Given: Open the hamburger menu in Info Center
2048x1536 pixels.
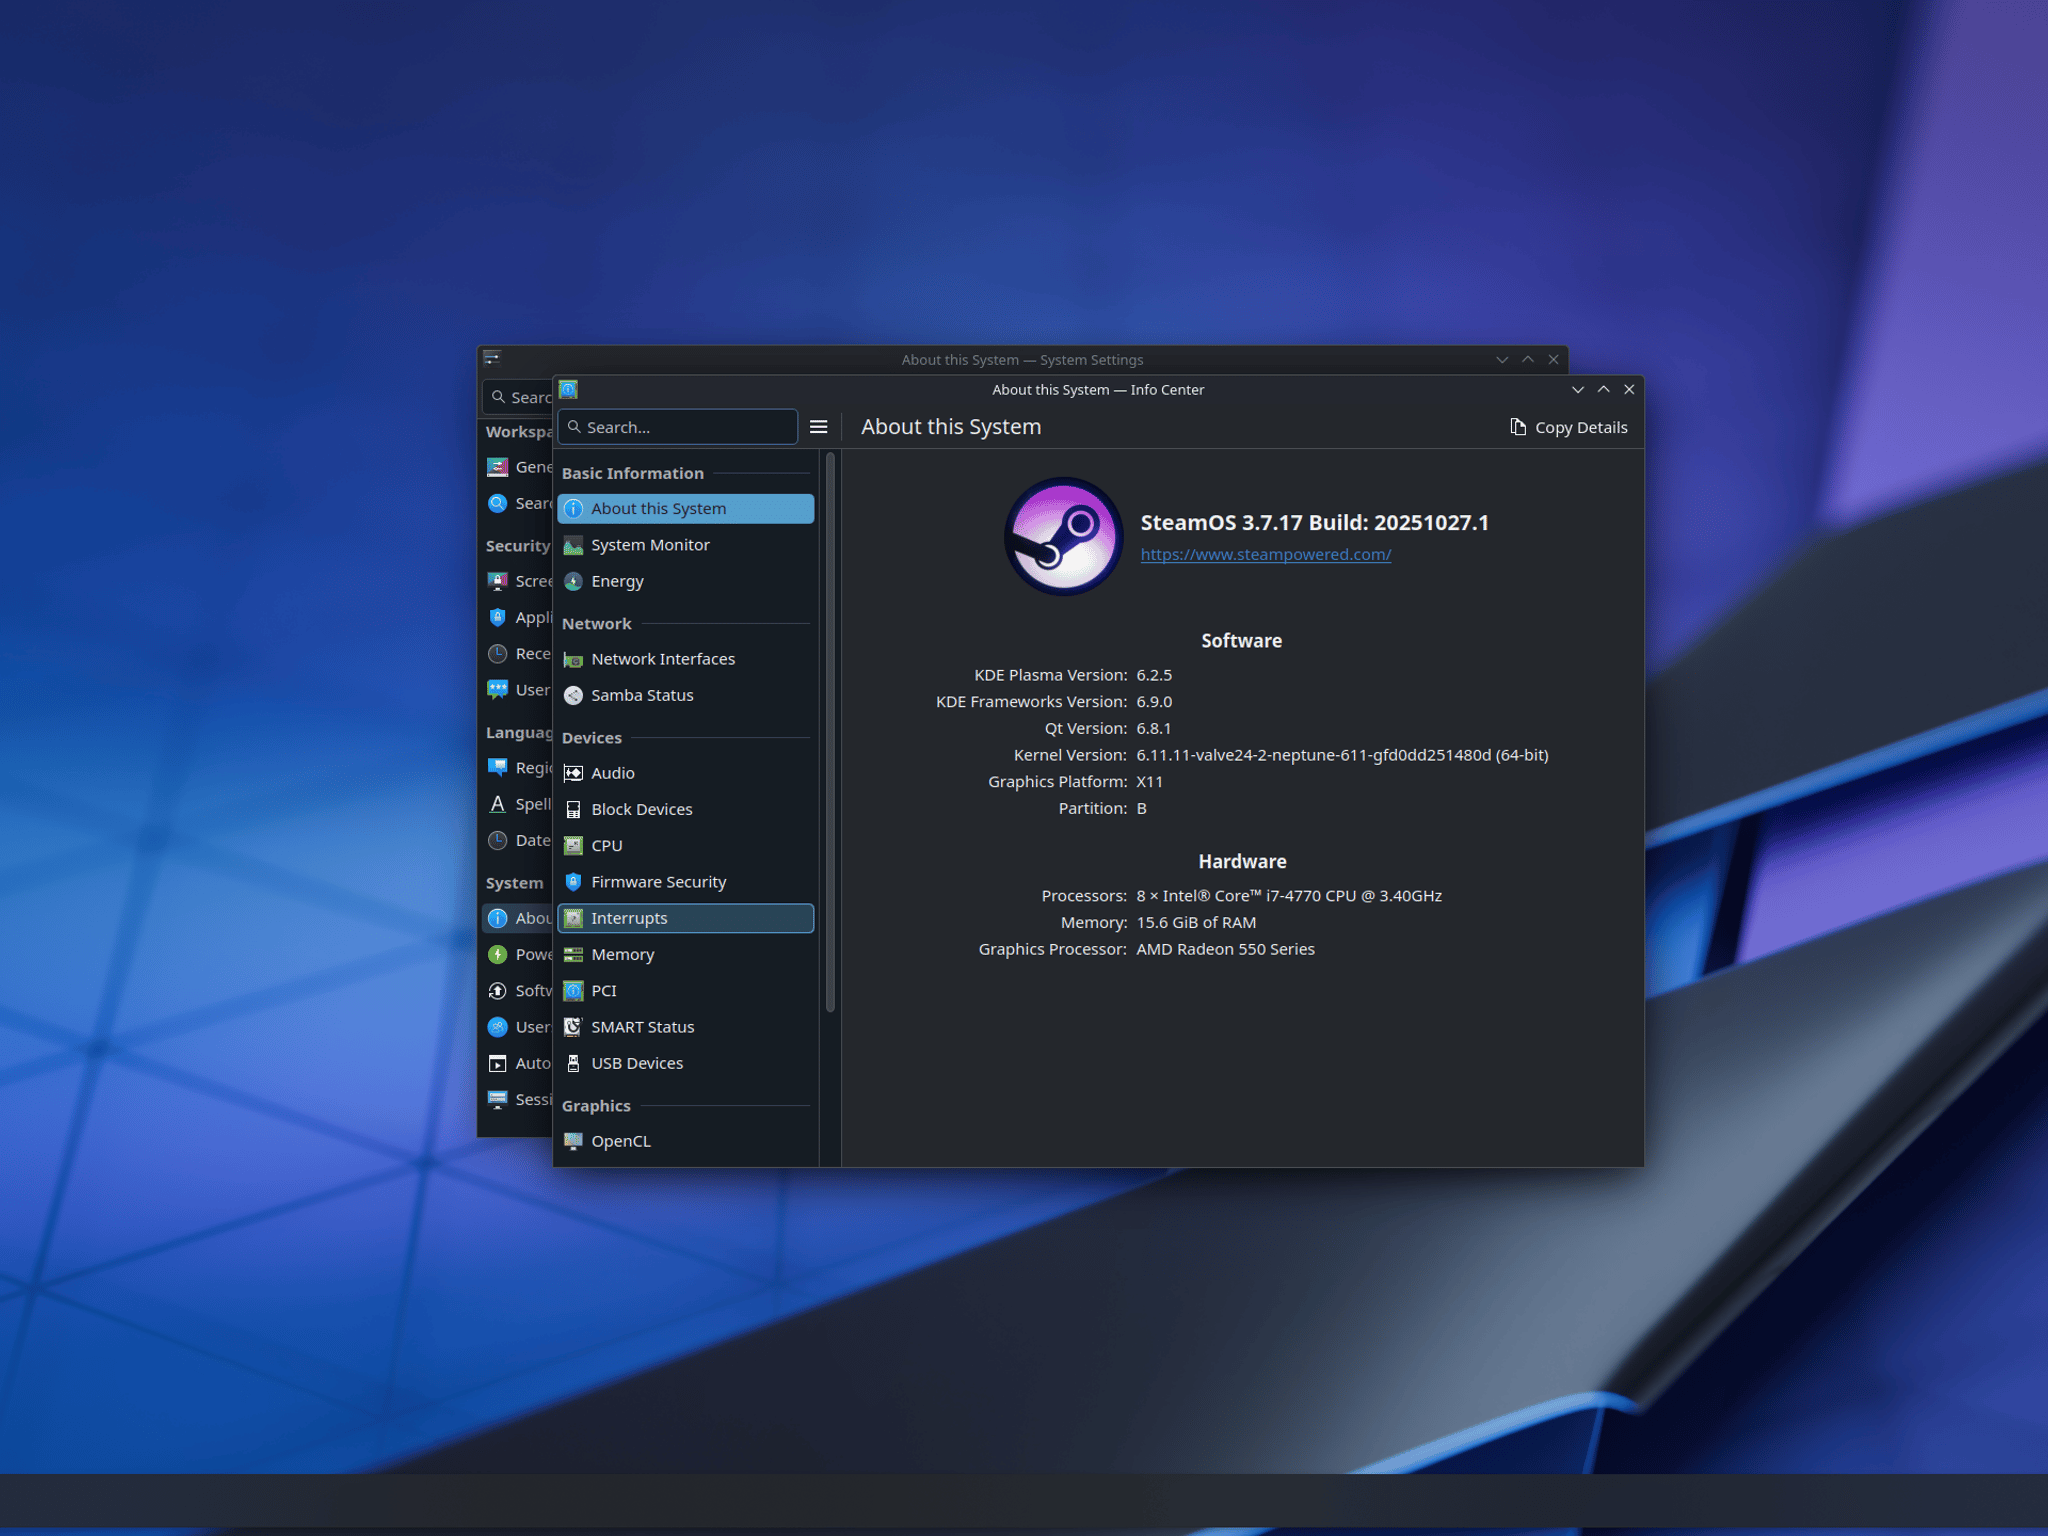Looking at the screenshot, I should [x=818, y=427].
